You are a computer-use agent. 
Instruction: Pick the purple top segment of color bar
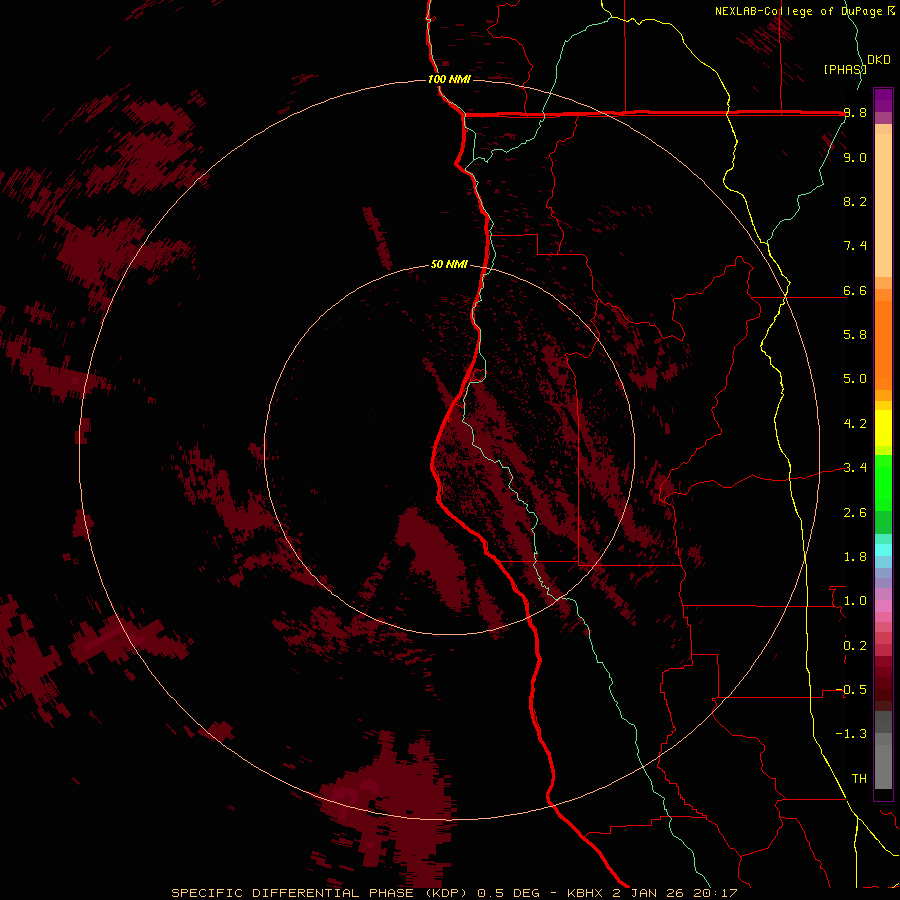[x=883, y=100]
